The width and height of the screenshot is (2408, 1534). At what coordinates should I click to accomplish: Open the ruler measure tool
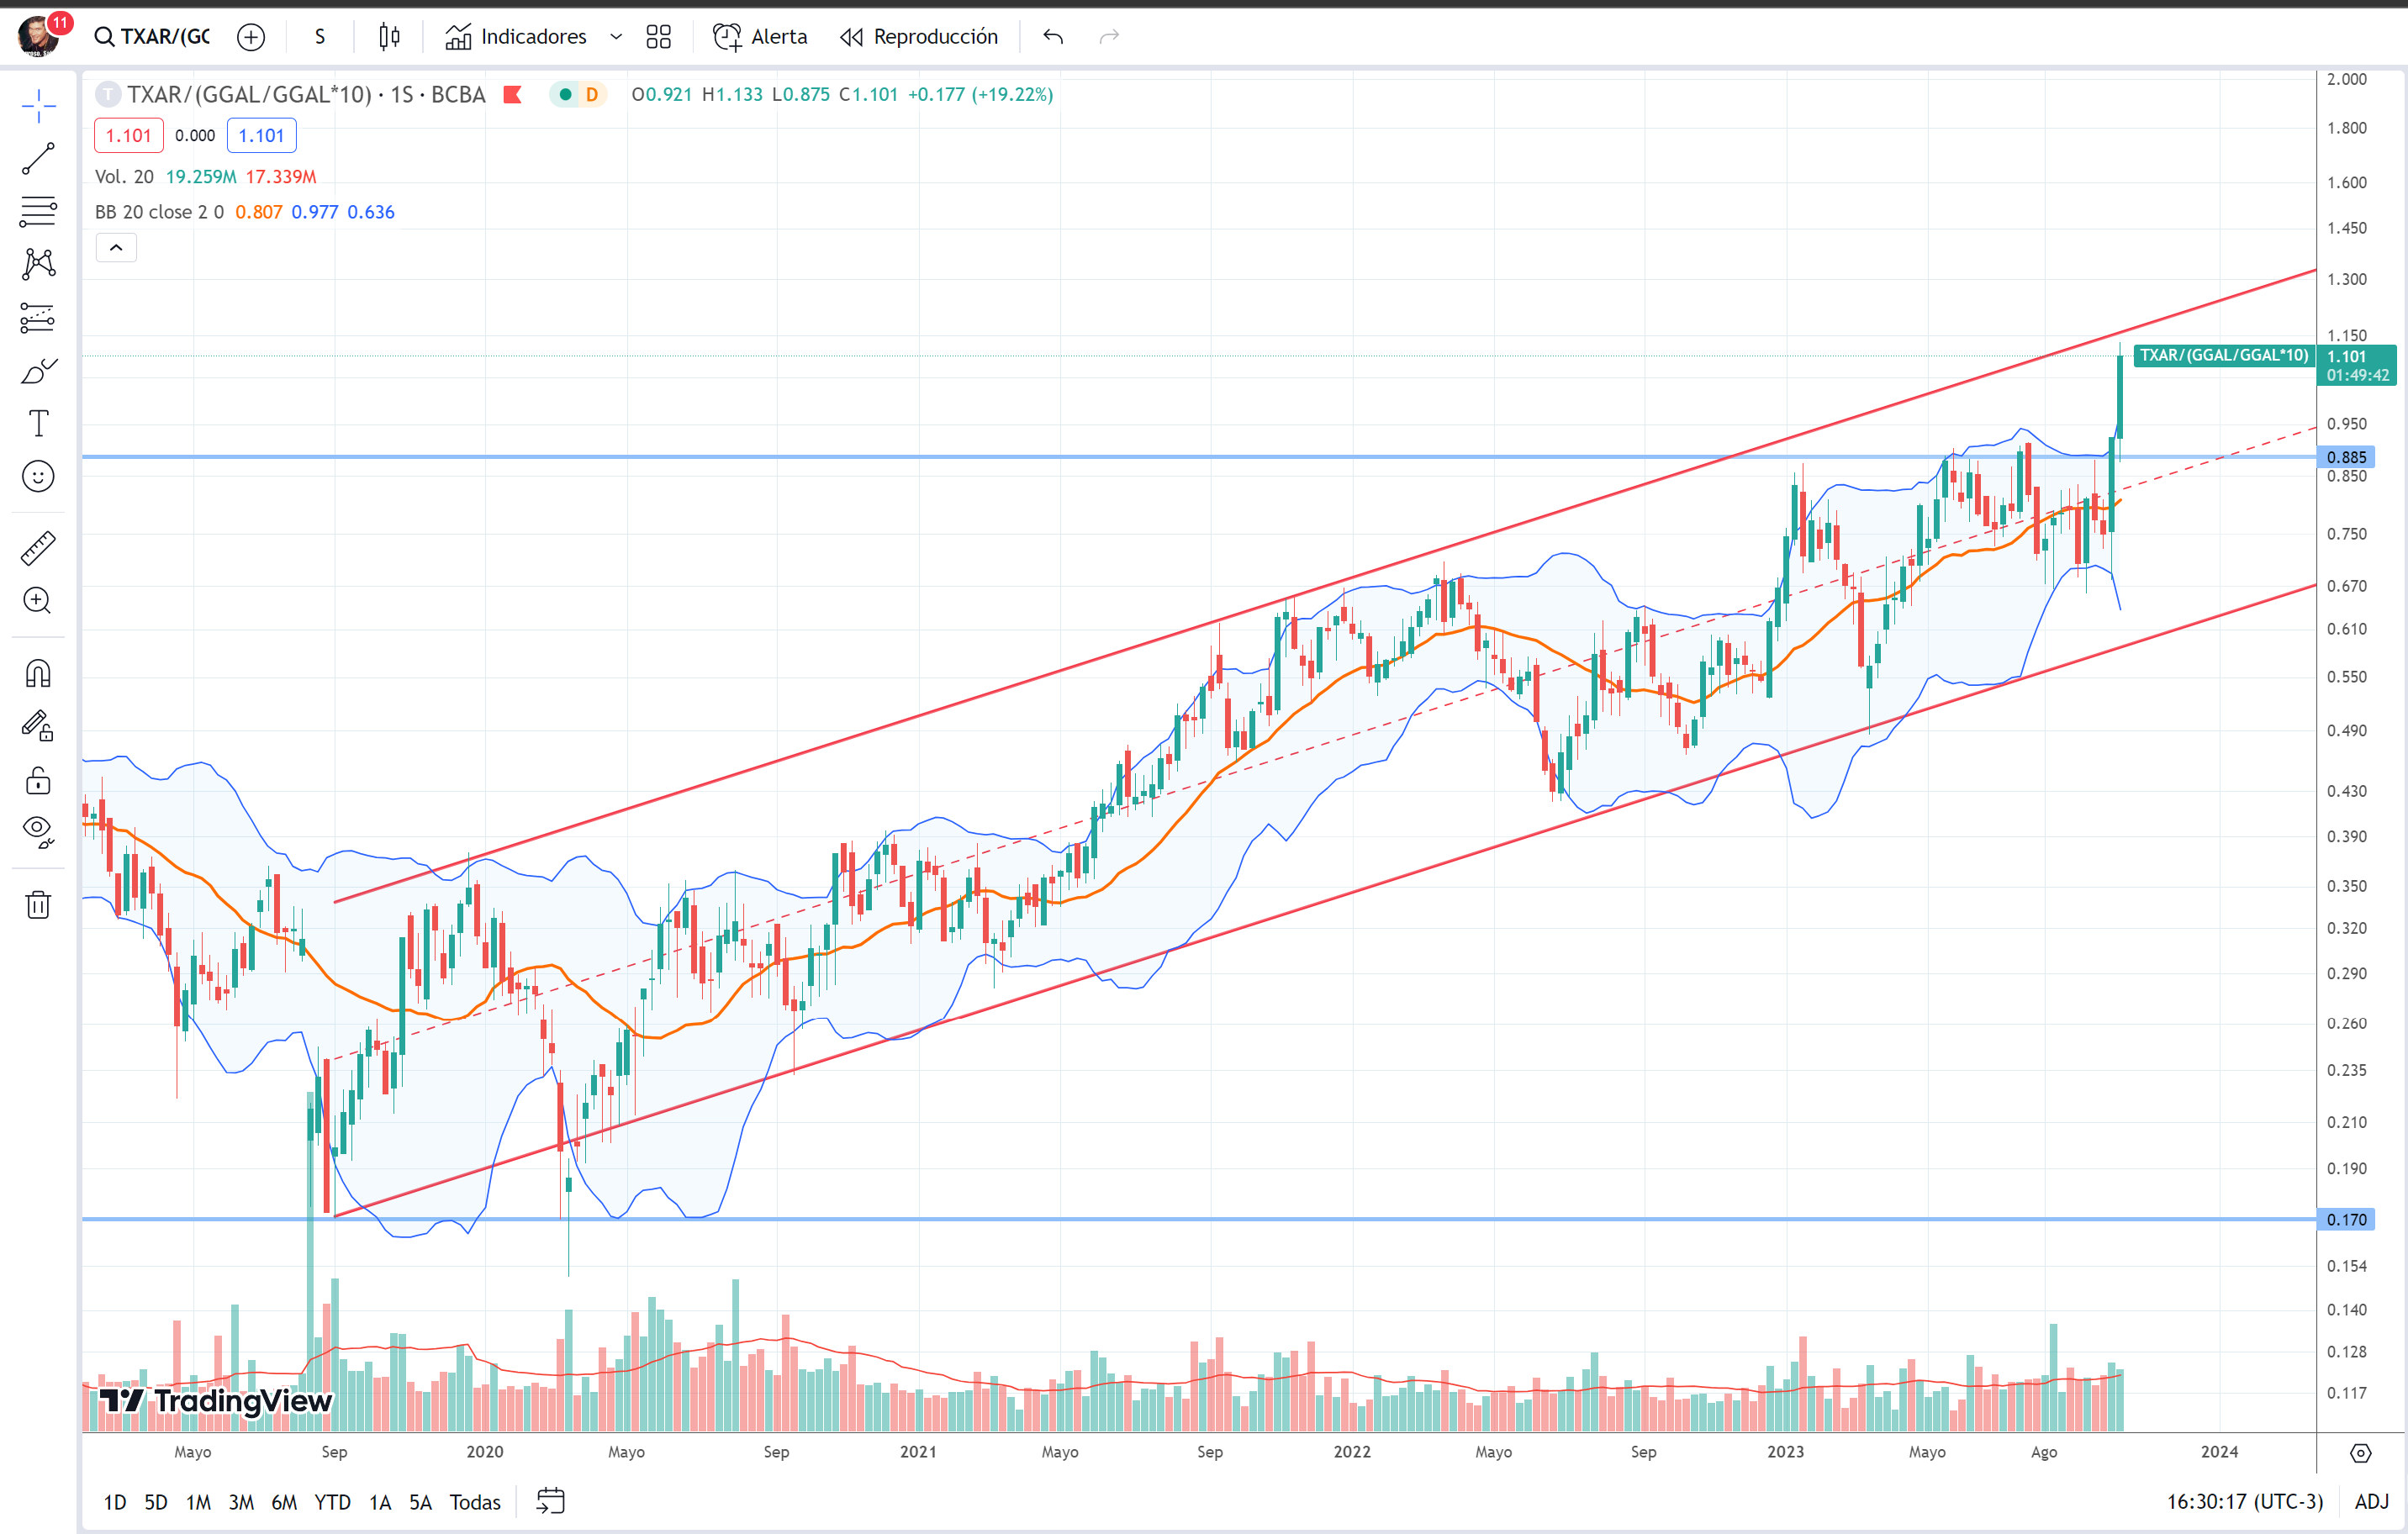click(x=38, y=548)
